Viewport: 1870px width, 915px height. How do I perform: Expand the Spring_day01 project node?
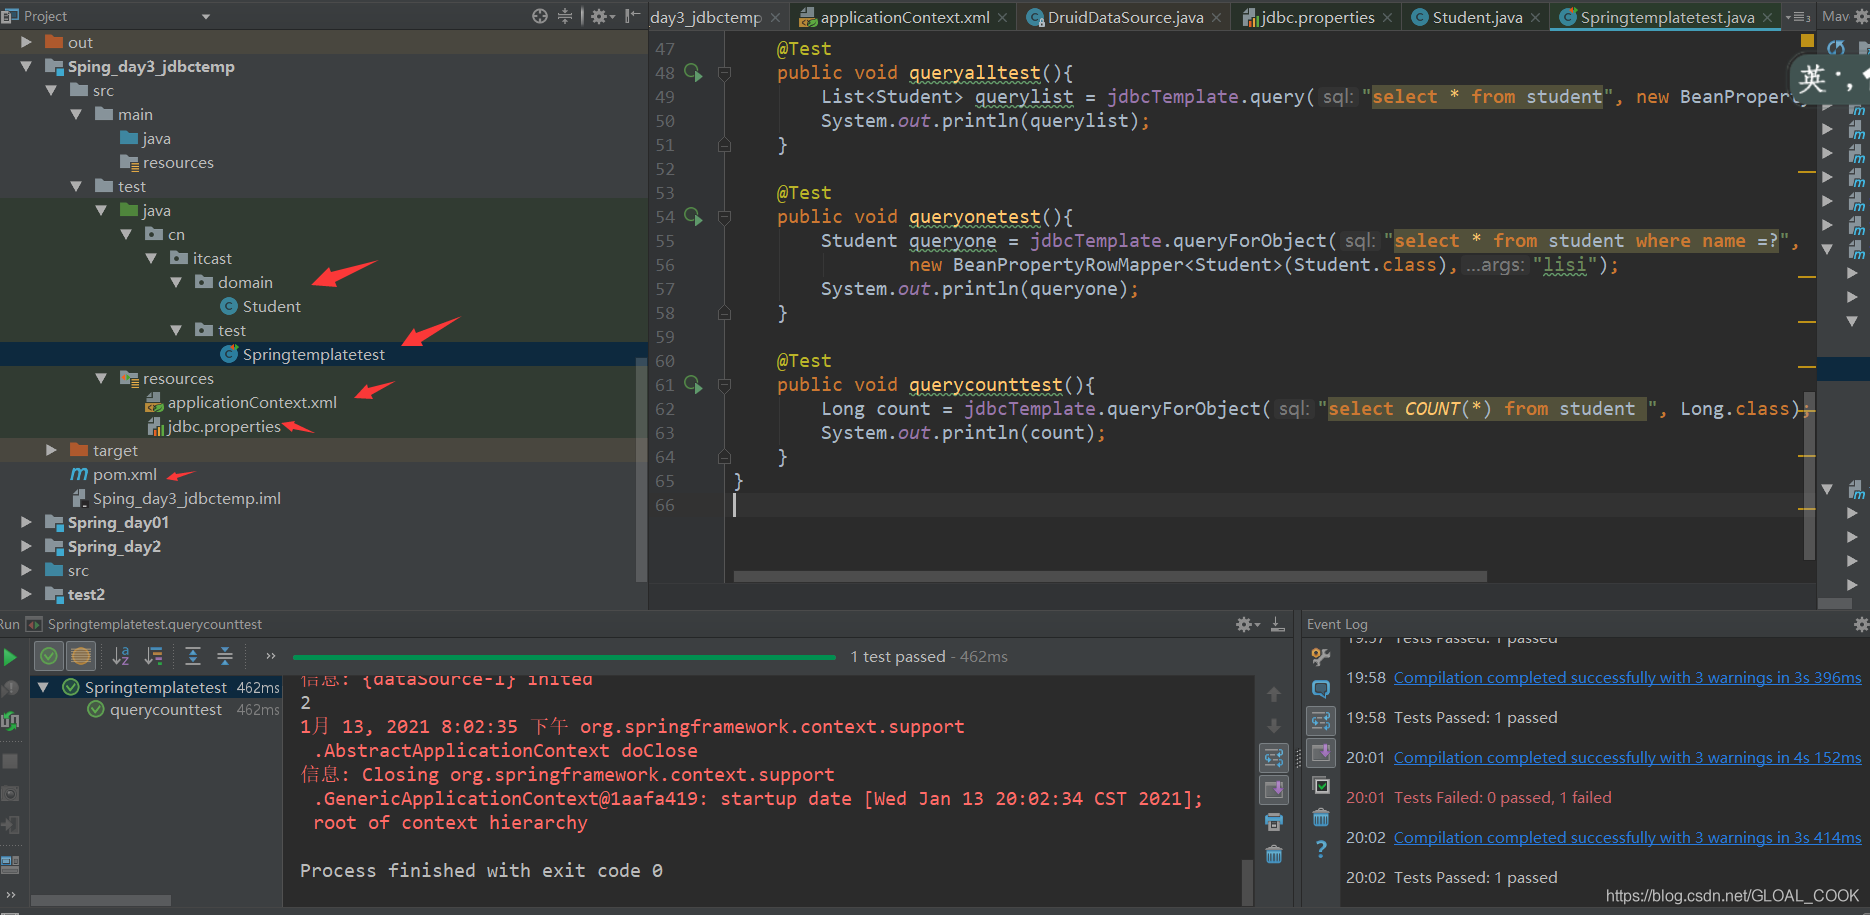[x=25, y=522]
